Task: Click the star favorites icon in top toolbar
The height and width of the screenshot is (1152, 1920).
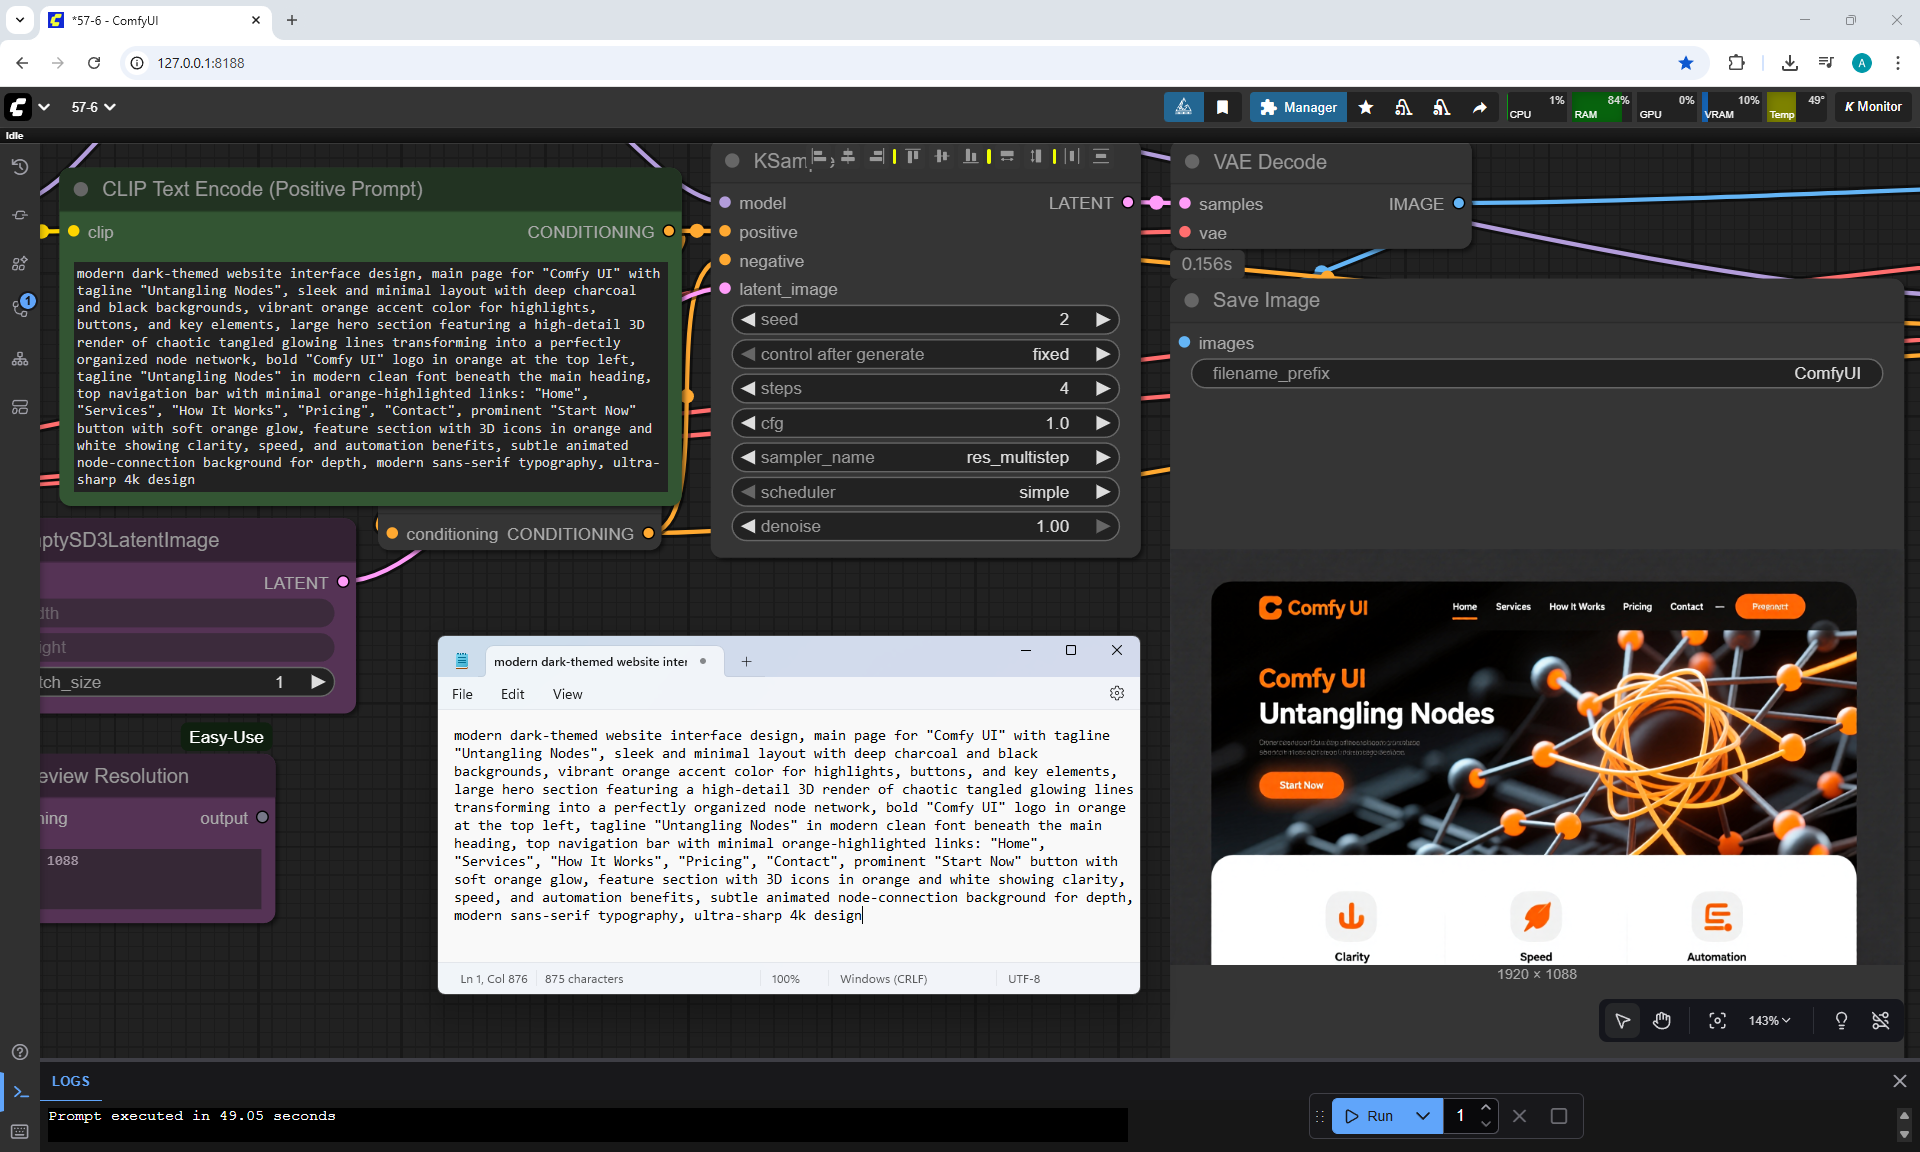Action: click(1365, 107)
